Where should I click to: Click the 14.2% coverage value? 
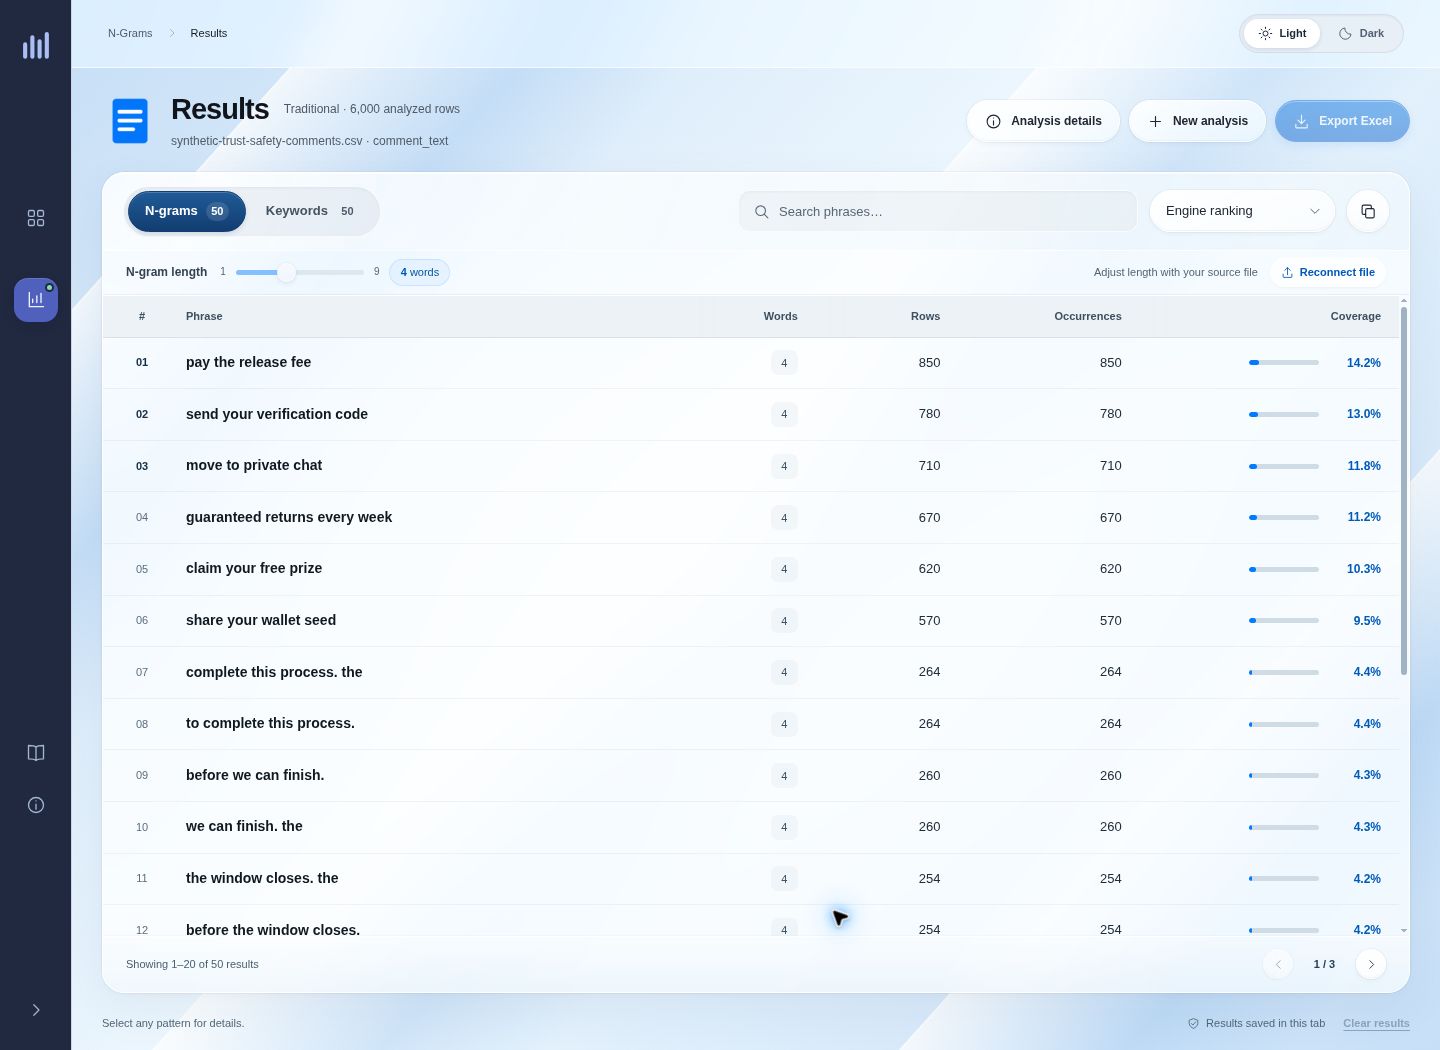click(1363, 363)
